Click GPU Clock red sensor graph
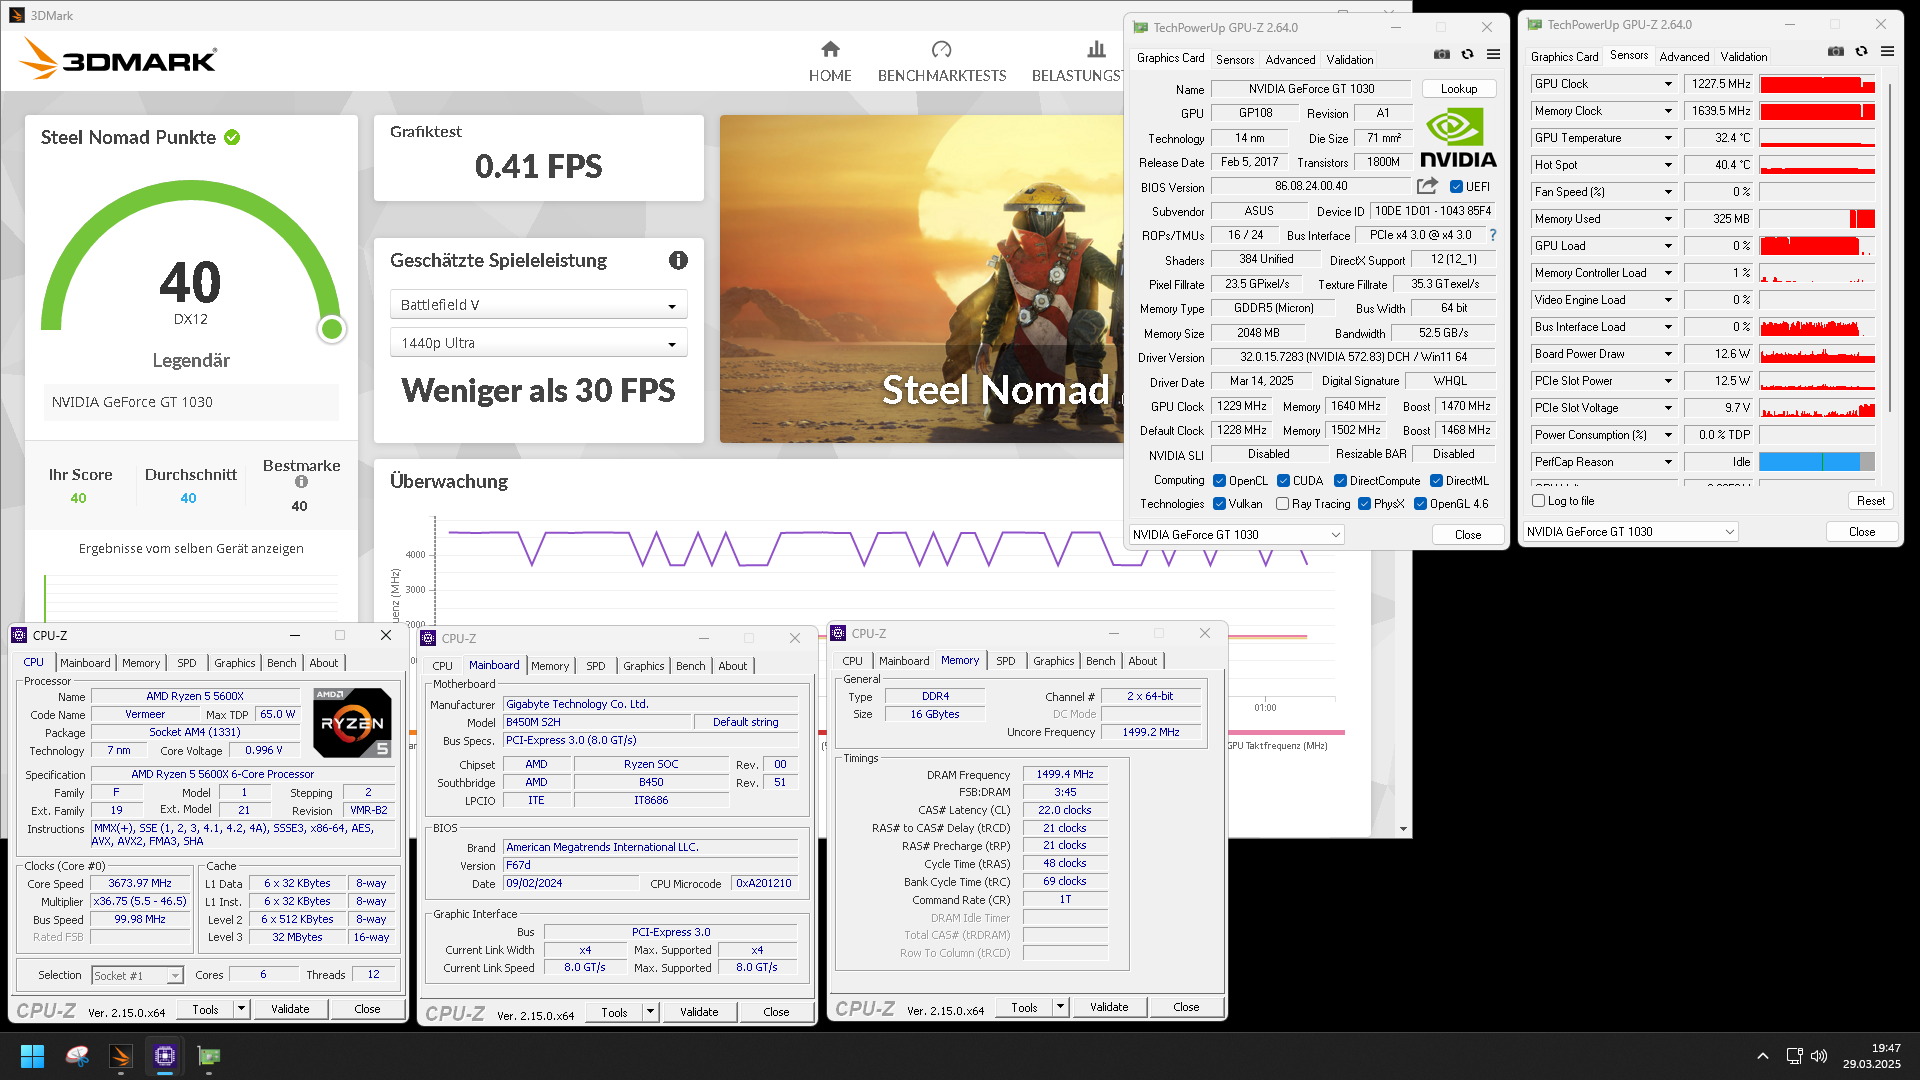This screenshot has height=1080, width=1920. pyautogui.click(x=1817, y=84)
